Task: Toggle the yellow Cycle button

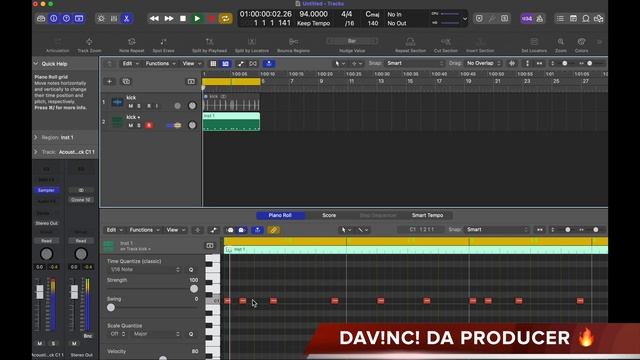Action: tap(225, 18)
